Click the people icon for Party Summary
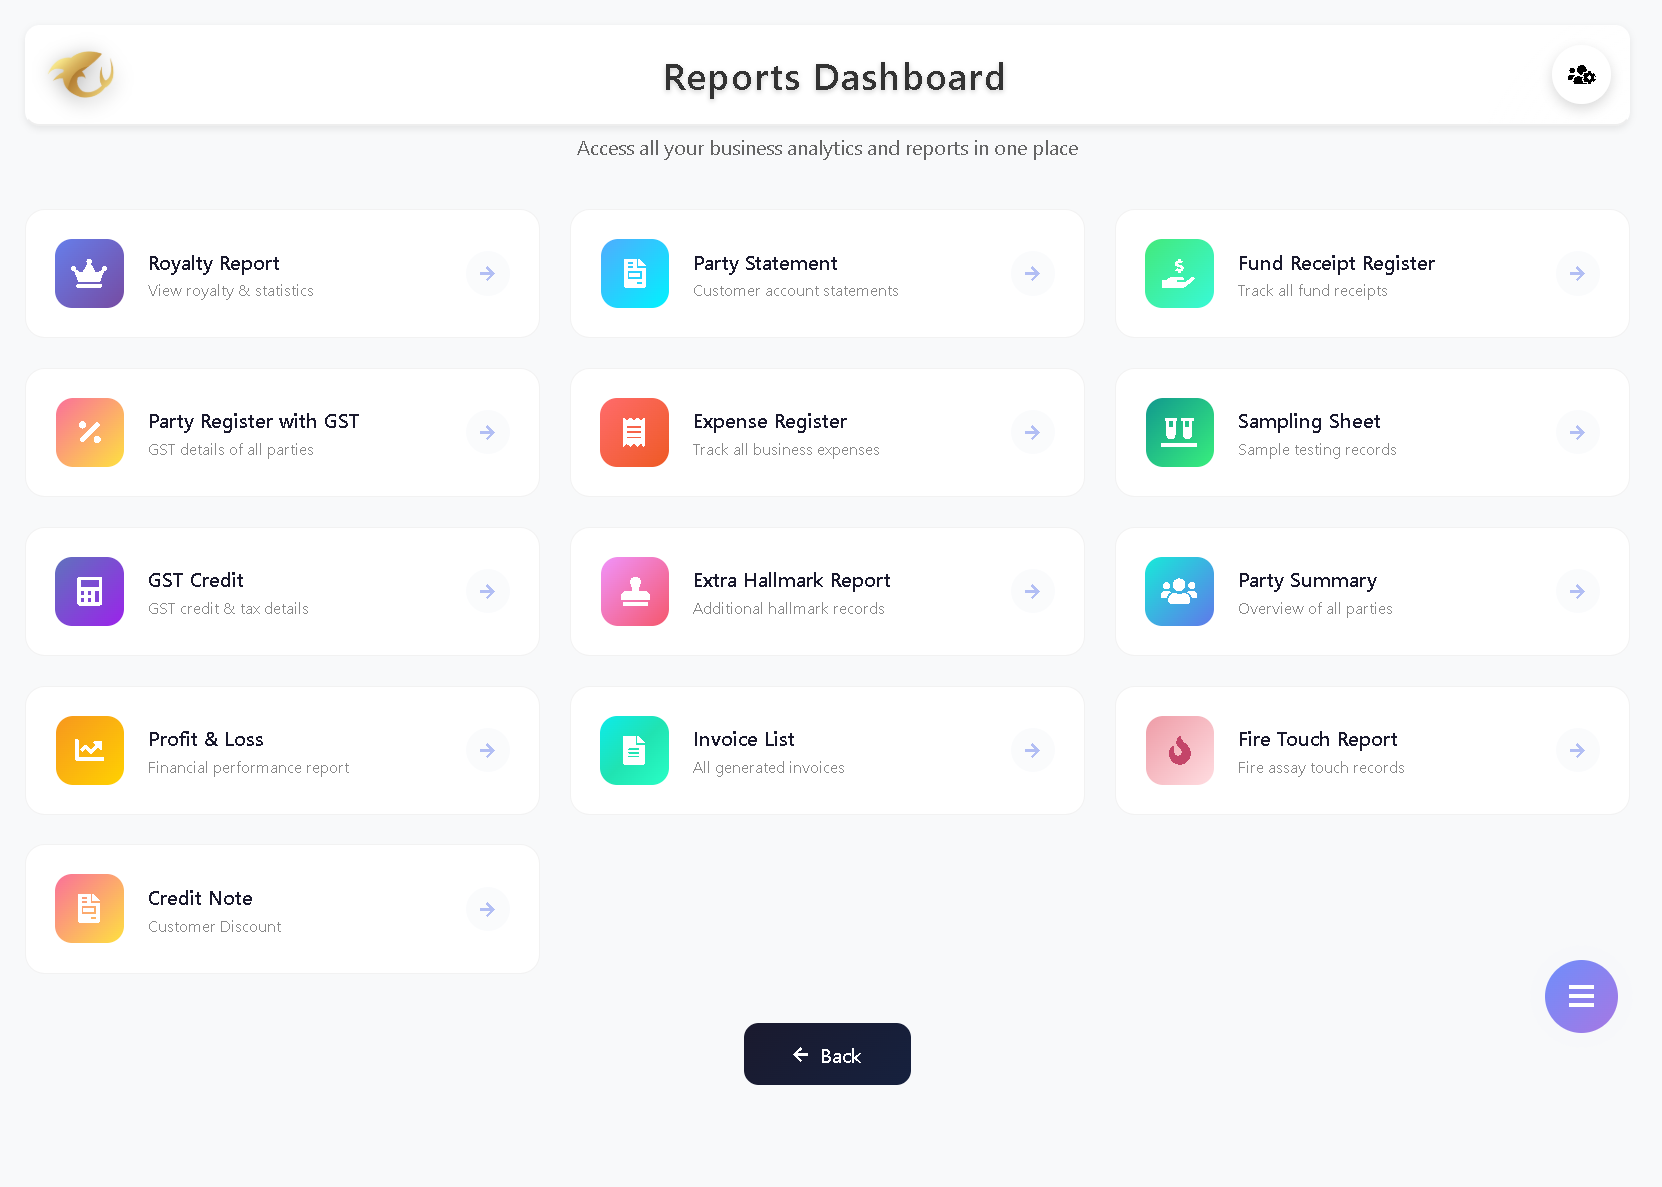The width and height of the screenshot is (1662, 1187). click(x=1179, y=591)
